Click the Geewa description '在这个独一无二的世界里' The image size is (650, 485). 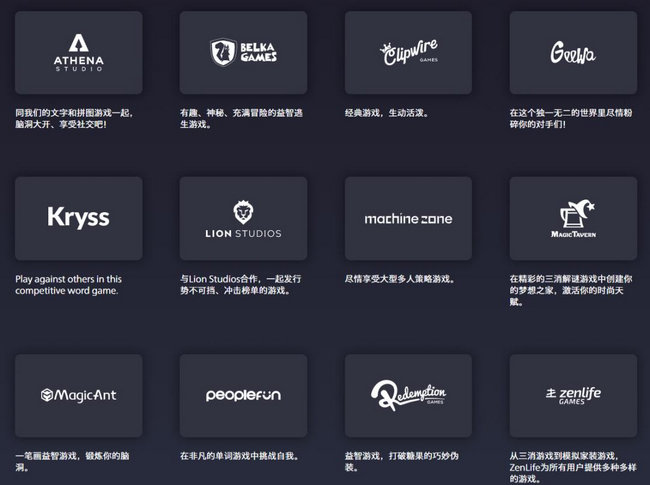point(571,119)
